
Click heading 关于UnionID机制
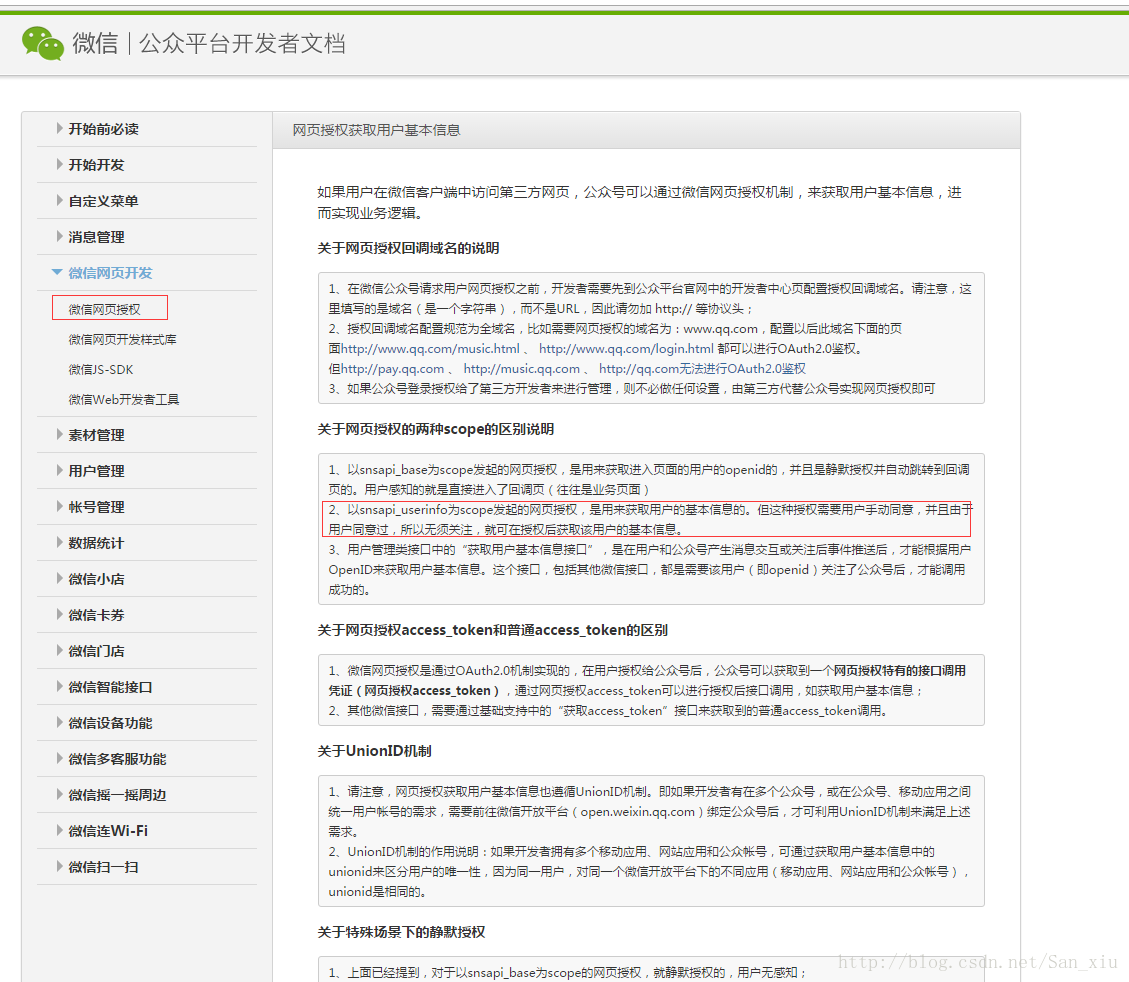374,751
